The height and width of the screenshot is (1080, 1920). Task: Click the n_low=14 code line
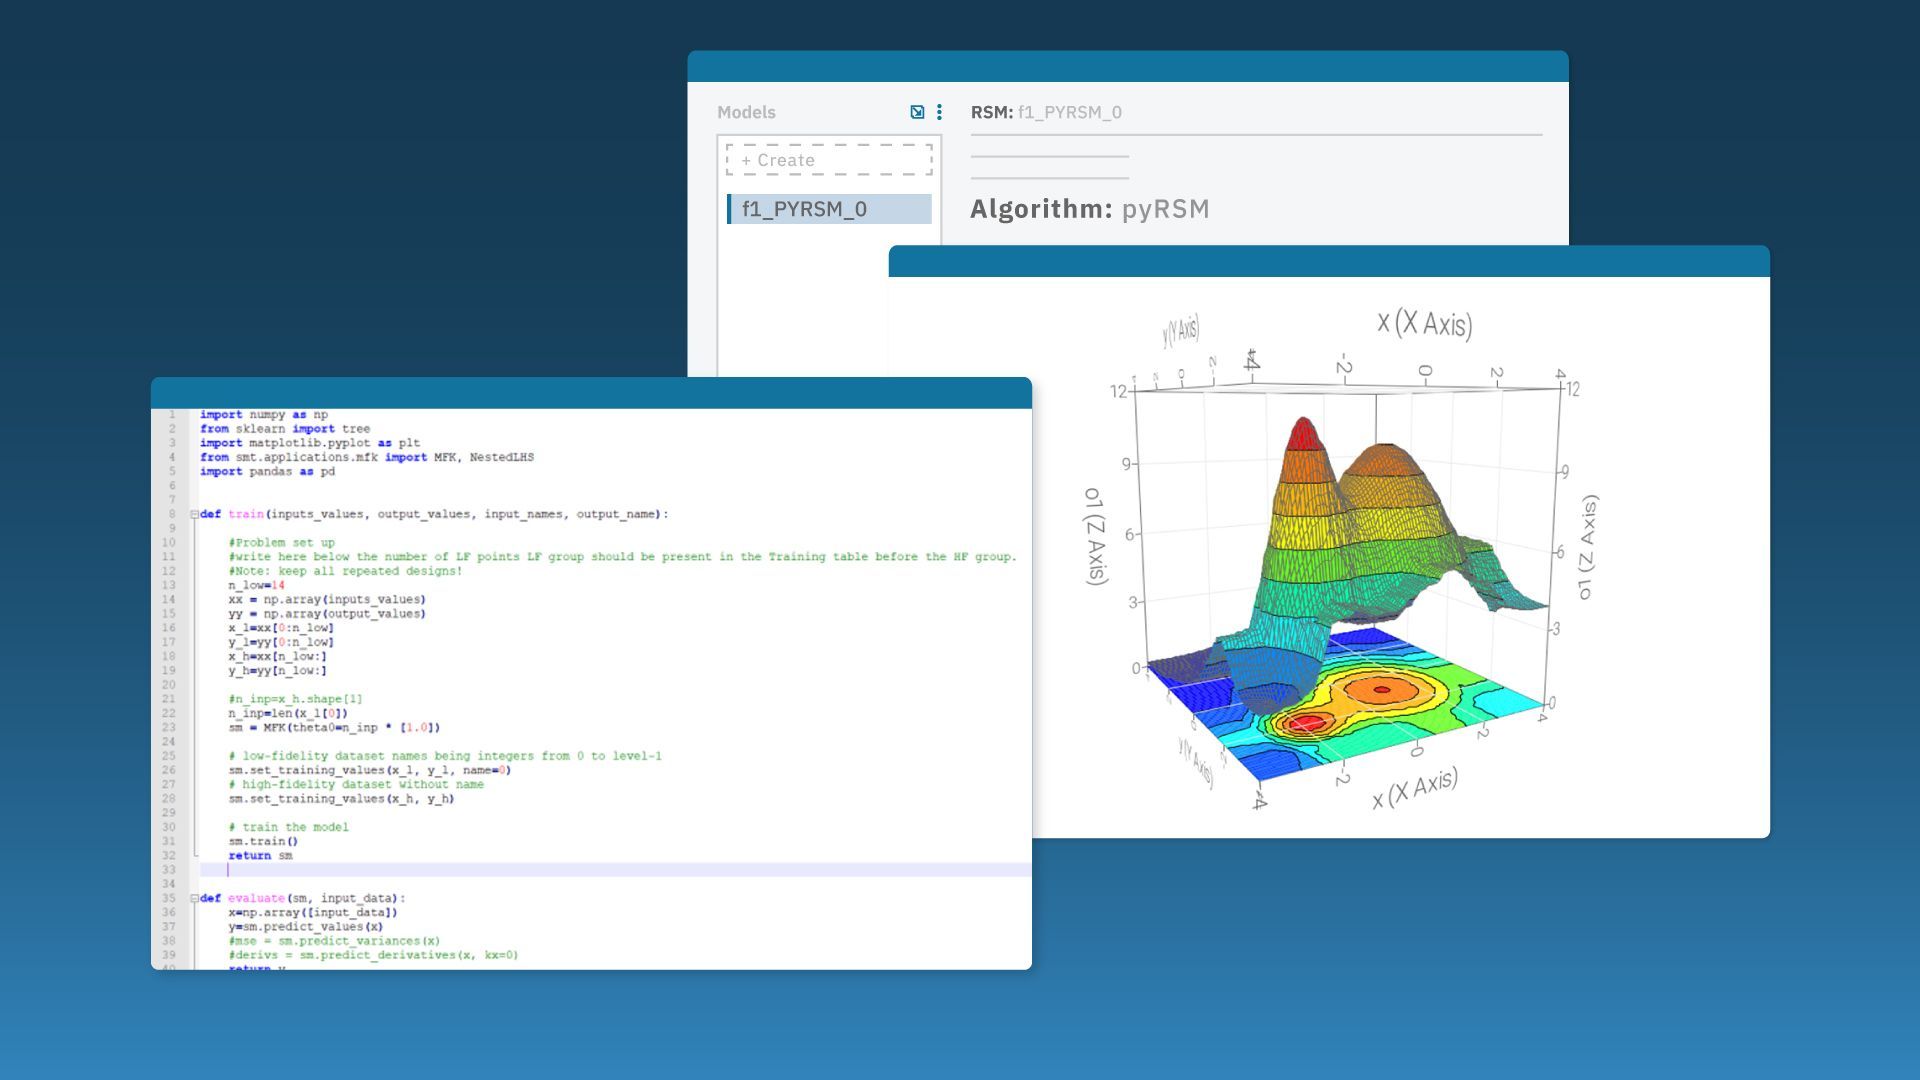coord(256,585)
